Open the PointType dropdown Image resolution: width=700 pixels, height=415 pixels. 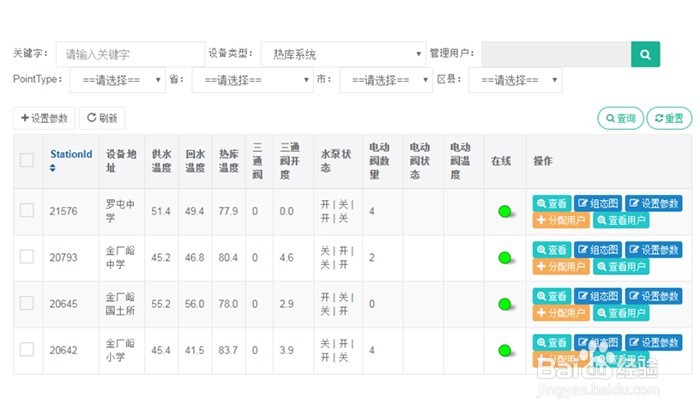(118, 80)
